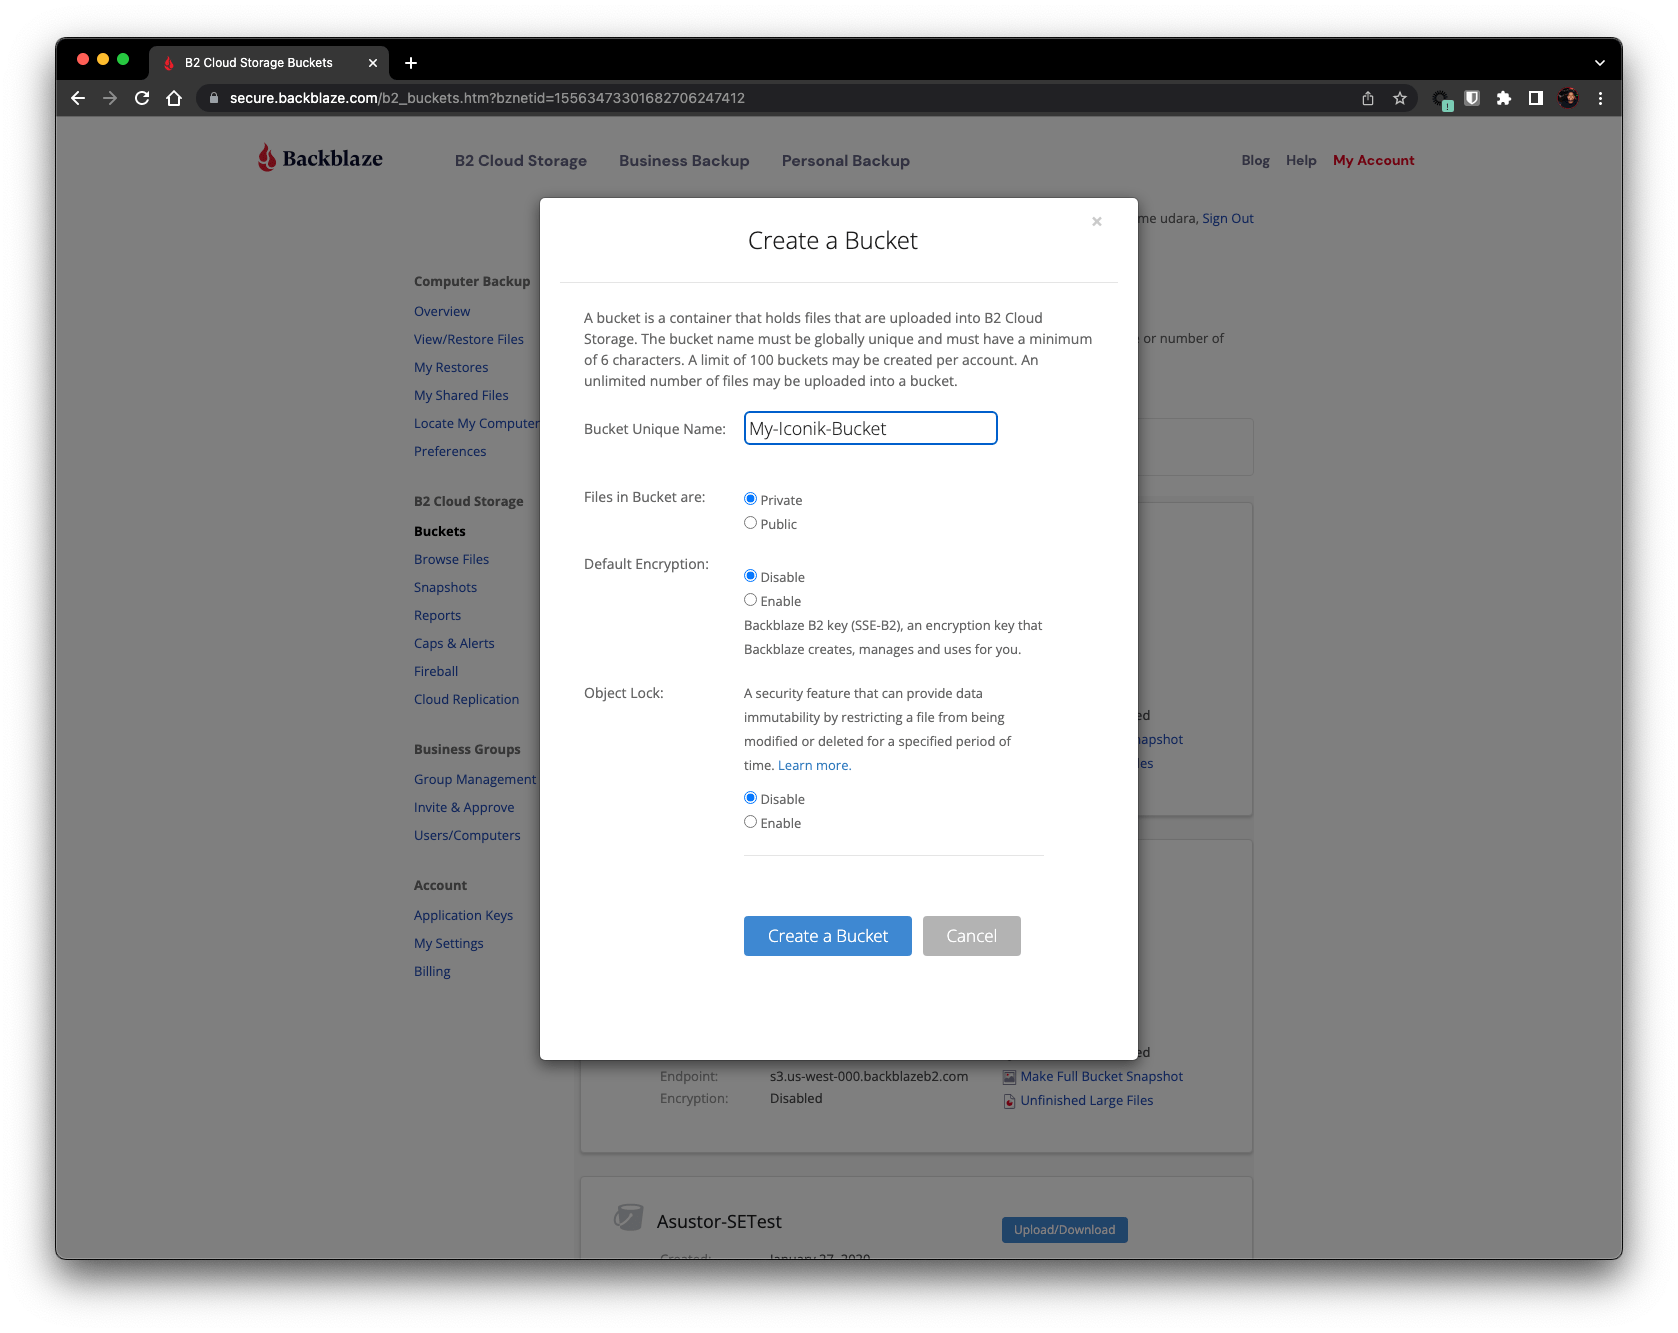Select the Public files radio button

[x=750, y=522]
